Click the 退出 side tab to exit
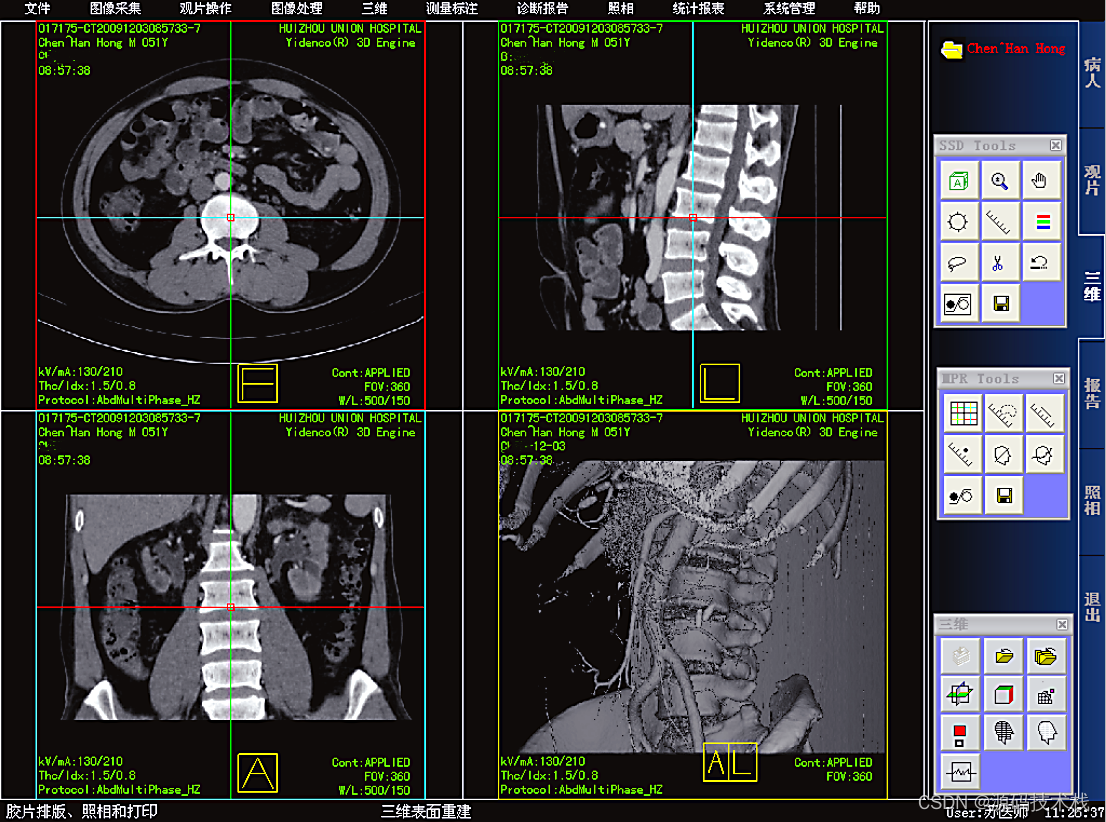The height and width of the screenshot is (822, 1106). (x=1092, y=607)
